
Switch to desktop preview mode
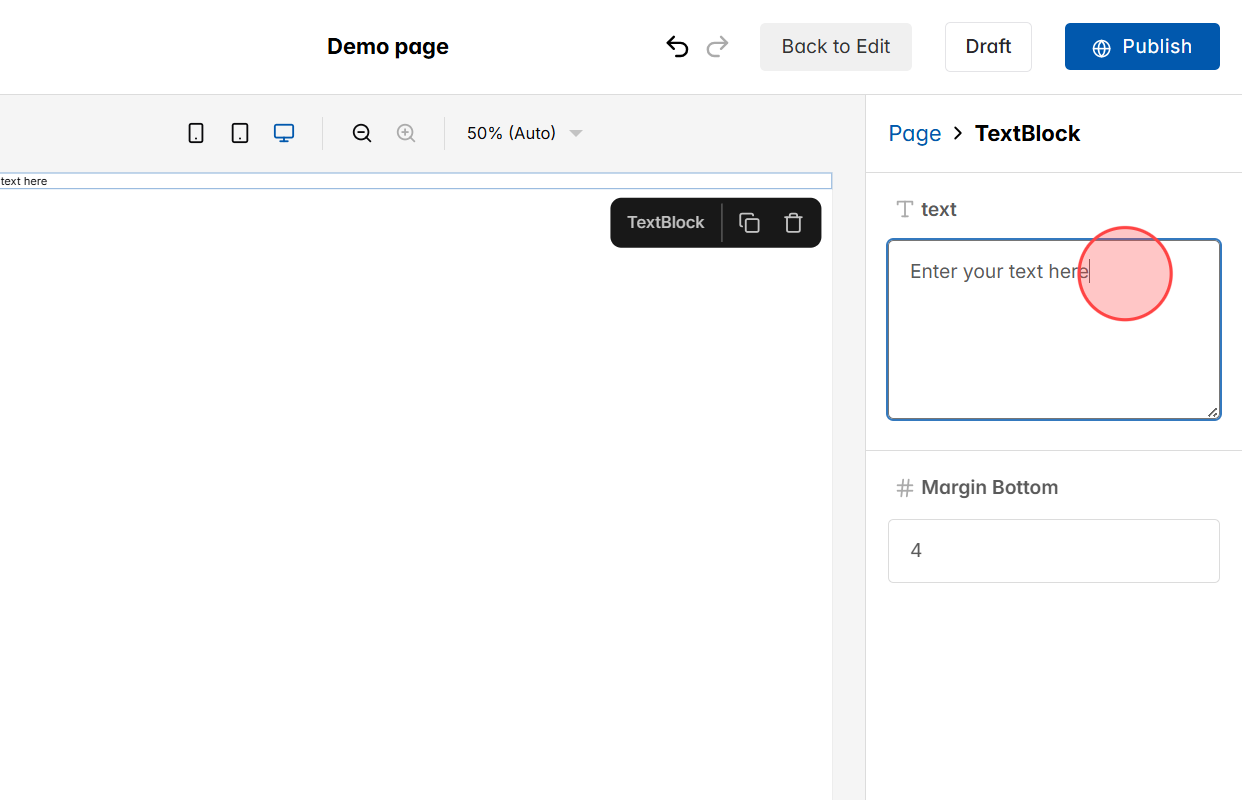point(284,132)
